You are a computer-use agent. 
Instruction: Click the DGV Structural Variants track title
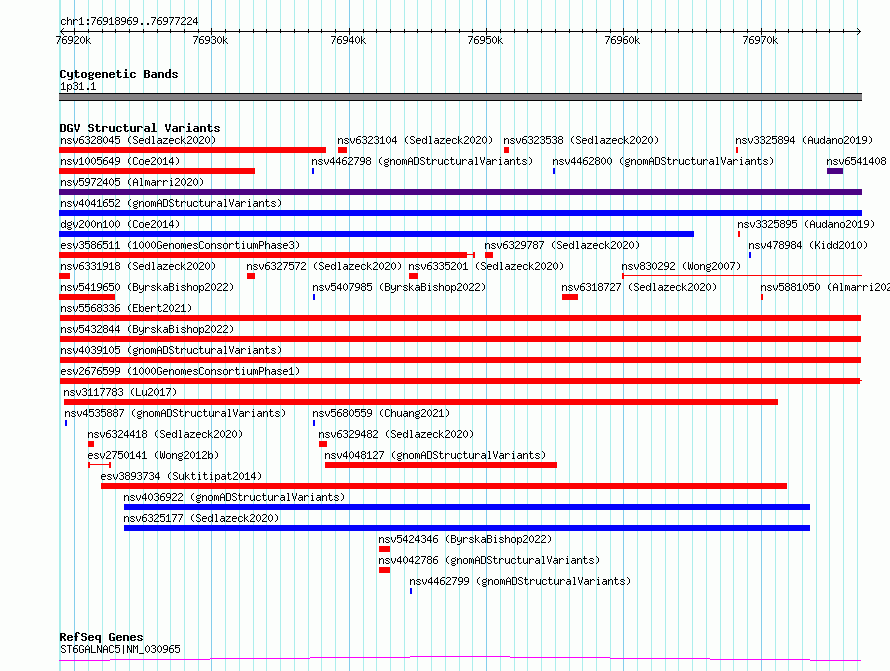pos(140,128)
